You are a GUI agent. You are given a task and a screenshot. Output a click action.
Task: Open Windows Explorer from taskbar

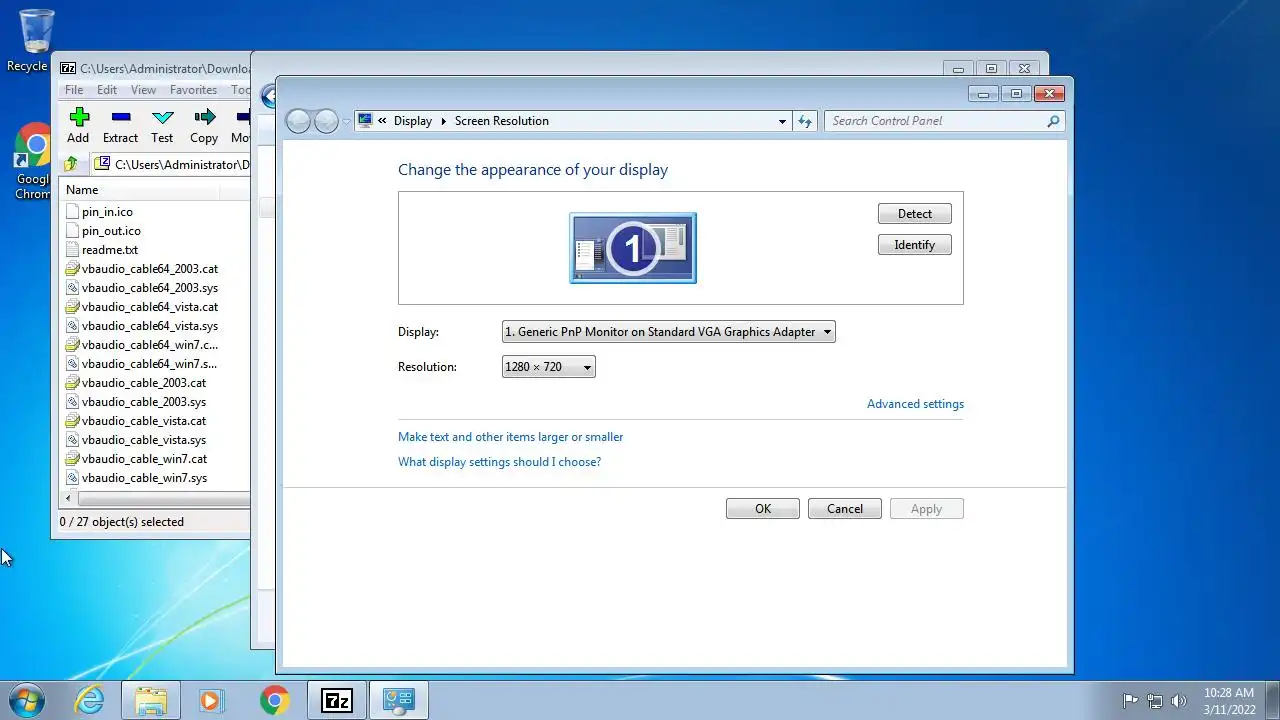(151, 700)
